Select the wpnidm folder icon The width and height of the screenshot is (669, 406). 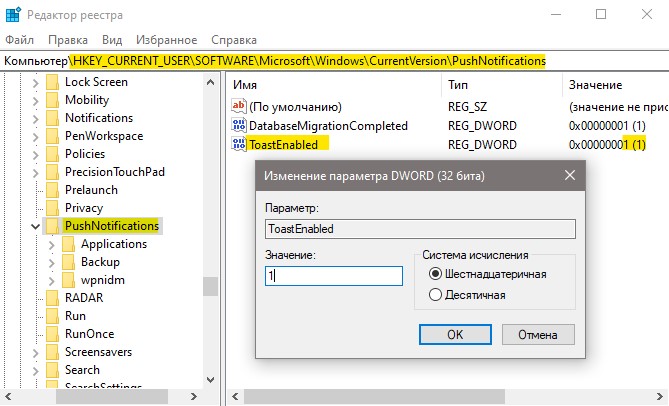(69, 280)
